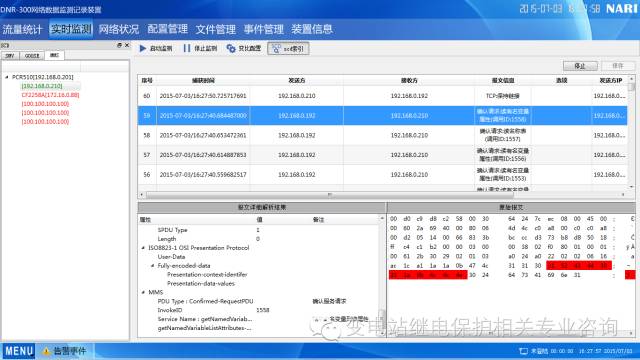This screenshot has height=360, width=640.
Task: Select the User-Data row
Action: (259, 257)
